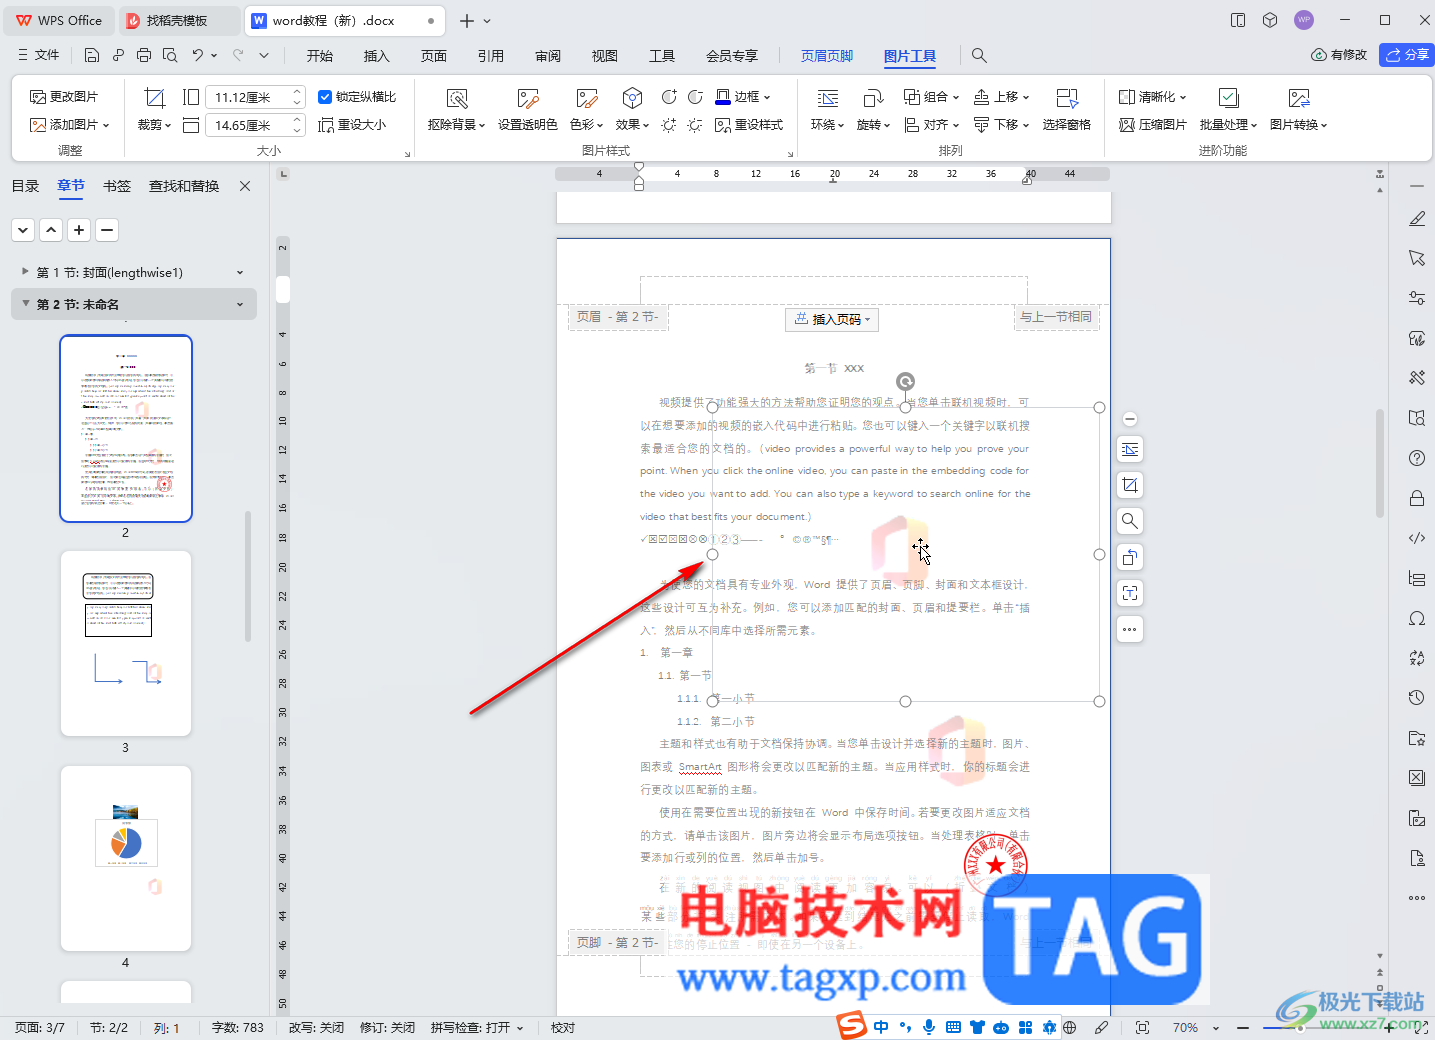The height and width of the screenshot is (1040, 1435).
Task: Click the new tab plus button
Action: (x=467, y=20)
